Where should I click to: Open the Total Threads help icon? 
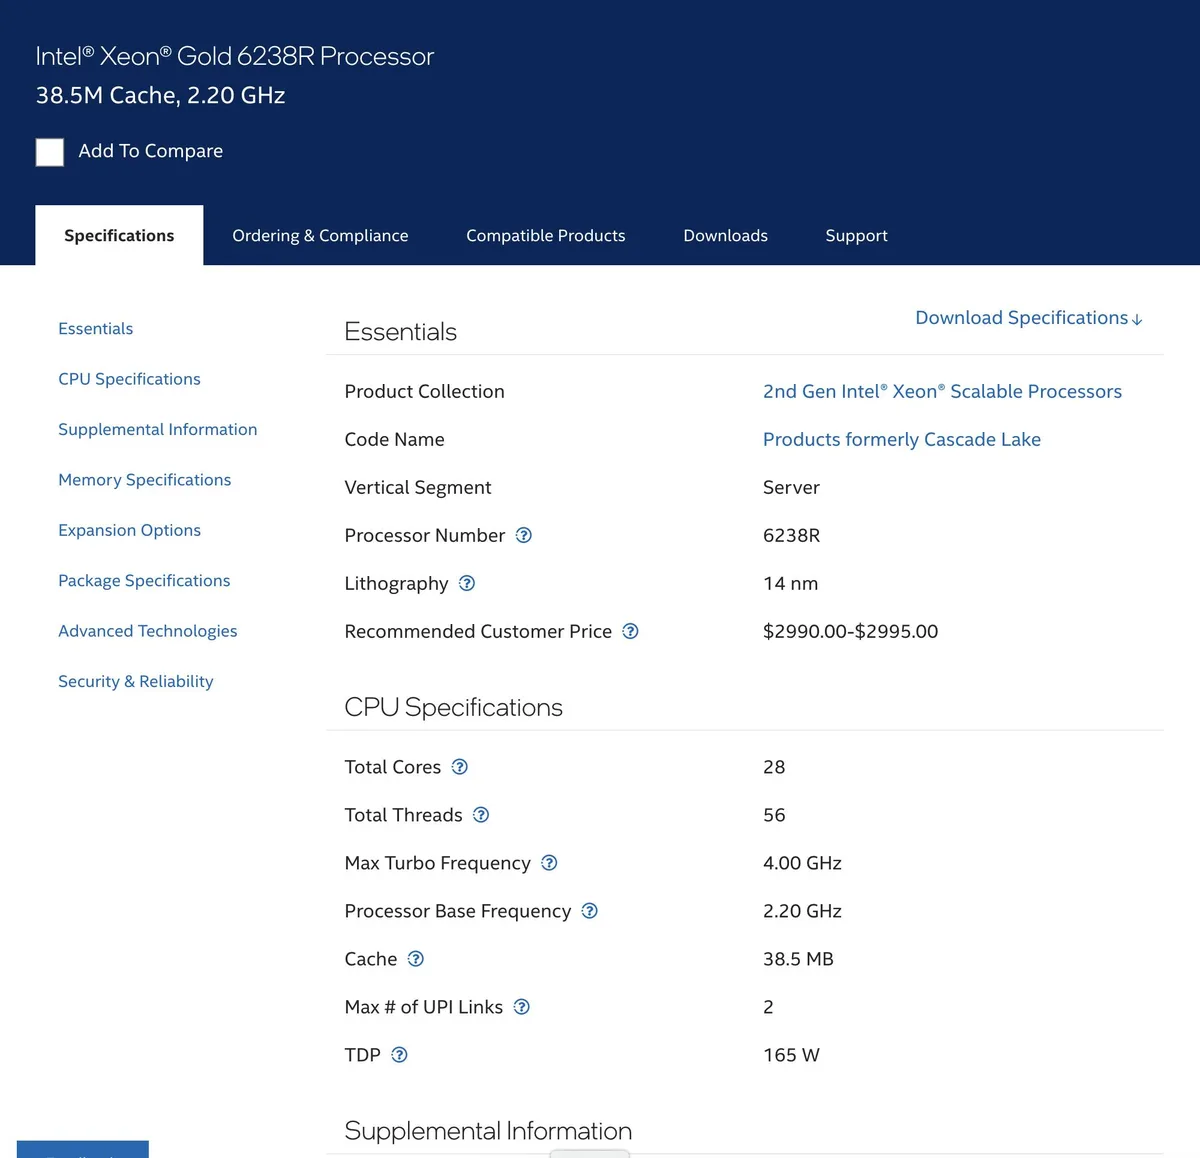[x=481, y=815]
